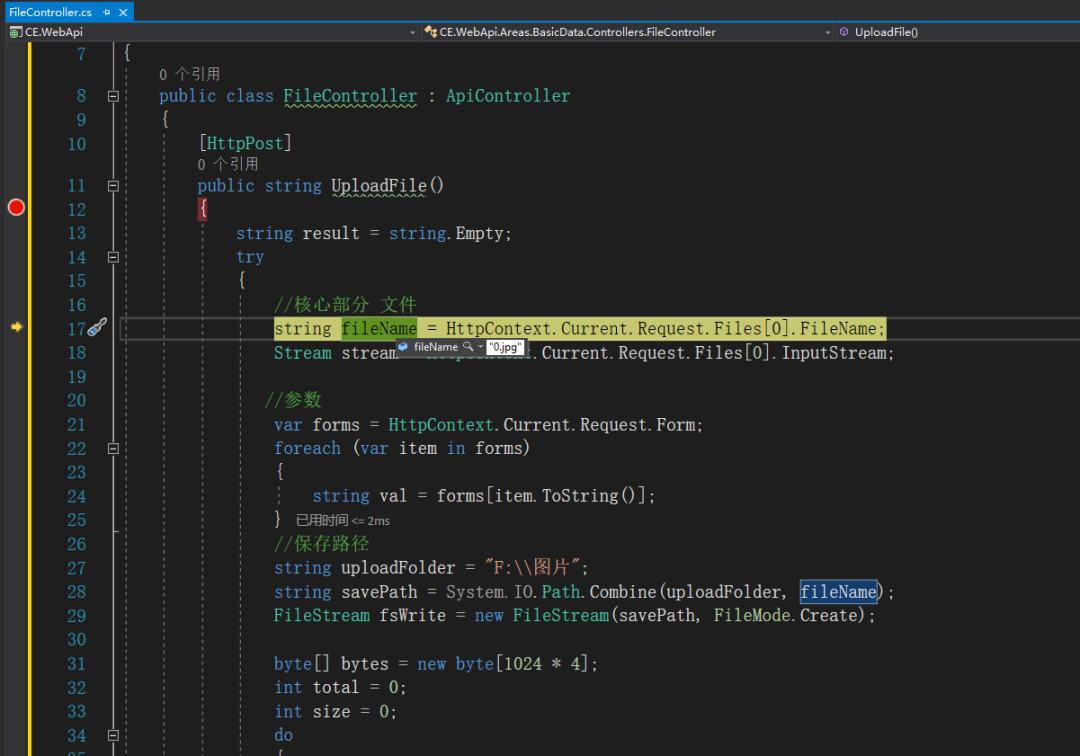Open the FileController class navigation dropdown

click(827, 32)
